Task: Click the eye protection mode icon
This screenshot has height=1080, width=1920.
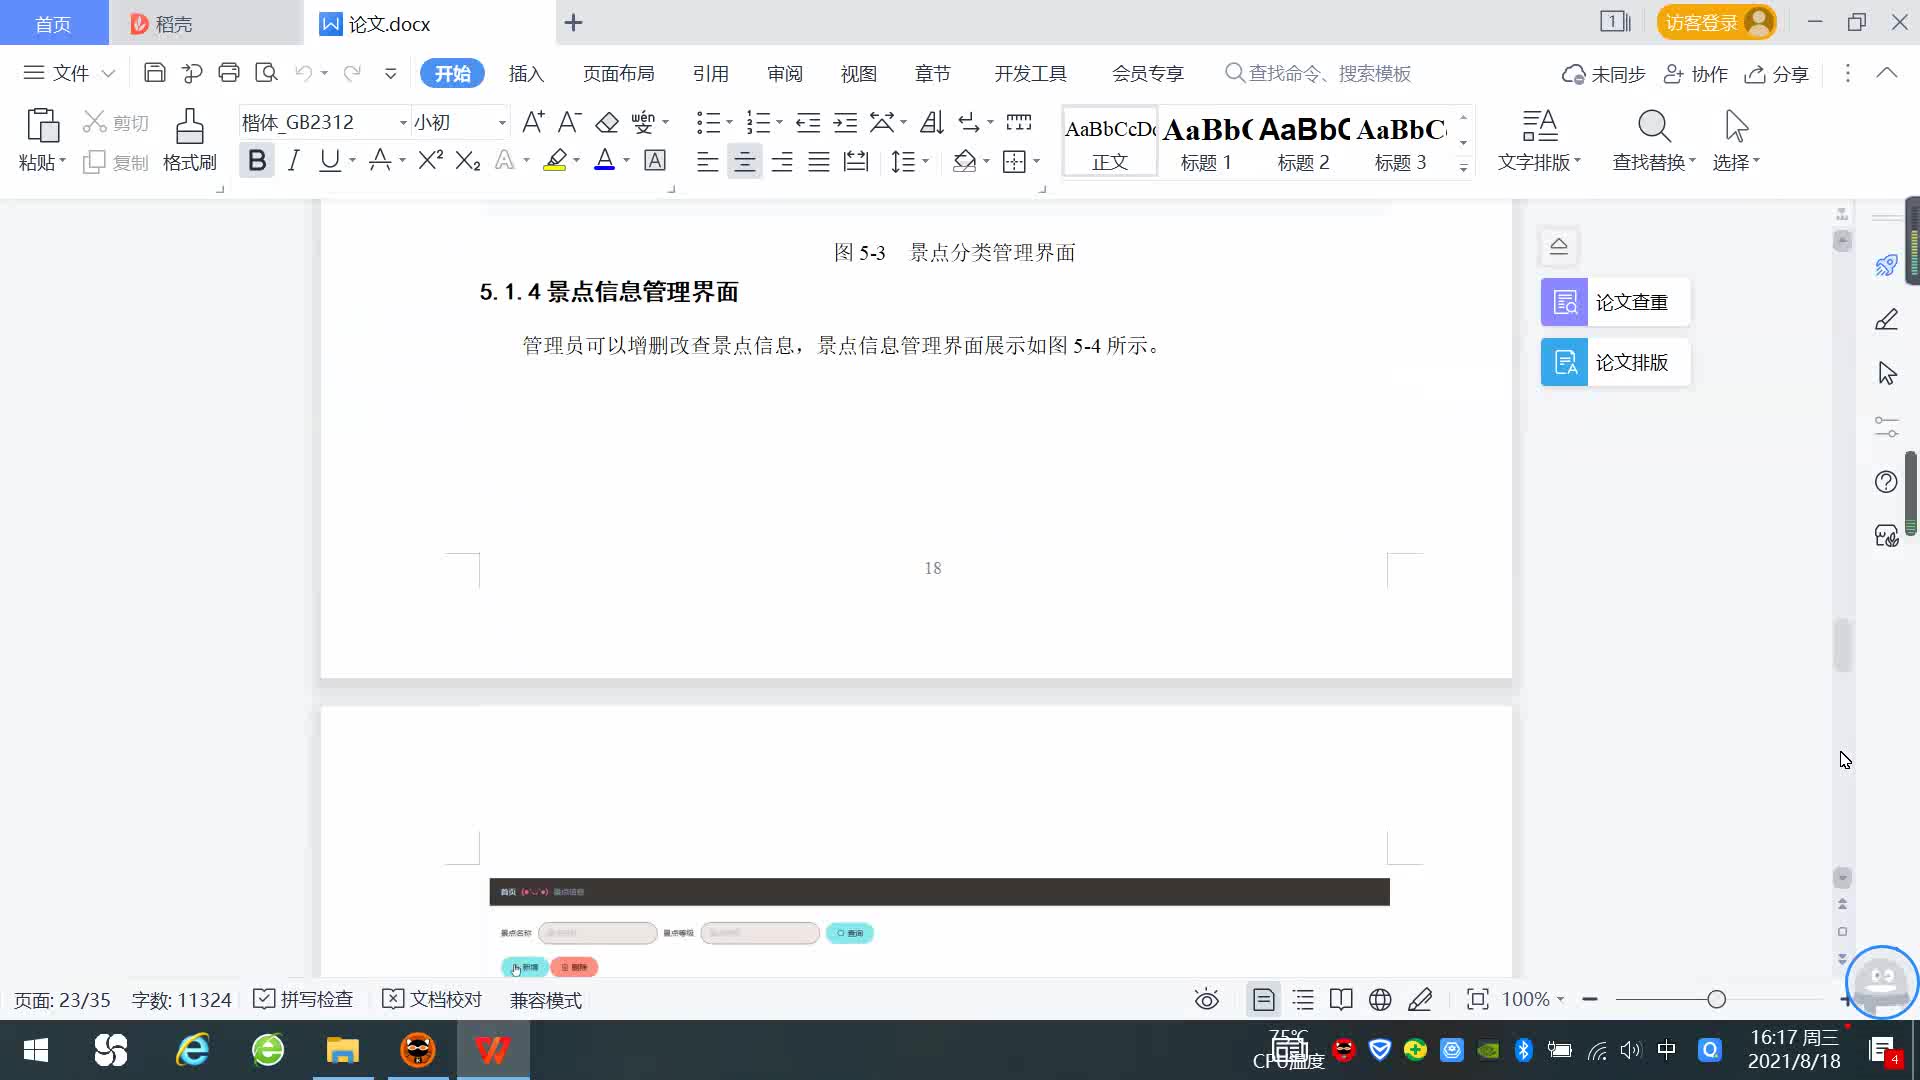Action: click(1207, 999)
